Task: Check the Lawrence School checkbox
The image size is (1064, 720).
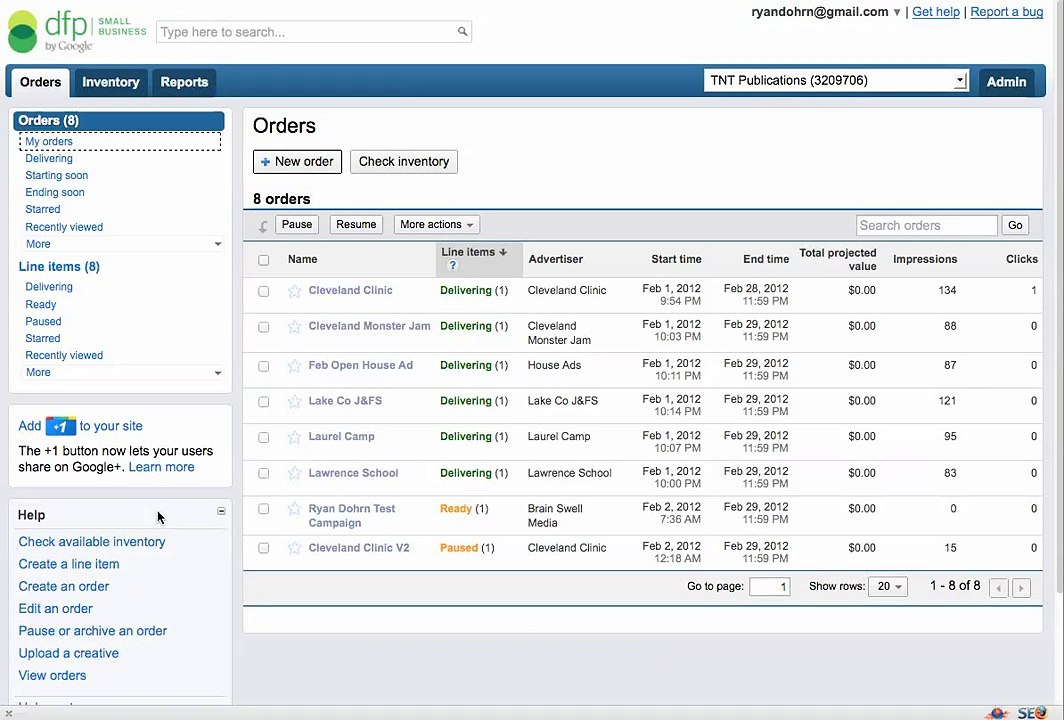Action: point(263,474)
